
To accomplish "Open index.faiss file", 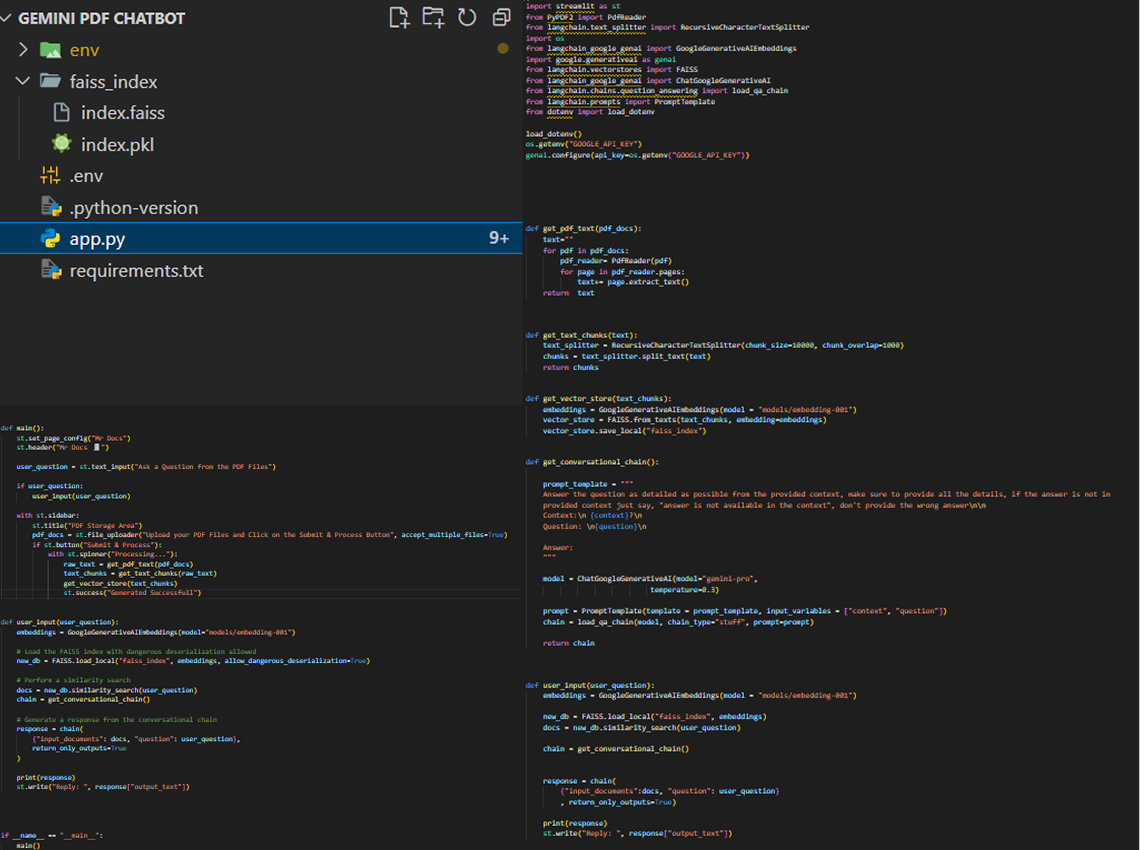I will pyautogui.click(x=123, y=113).
